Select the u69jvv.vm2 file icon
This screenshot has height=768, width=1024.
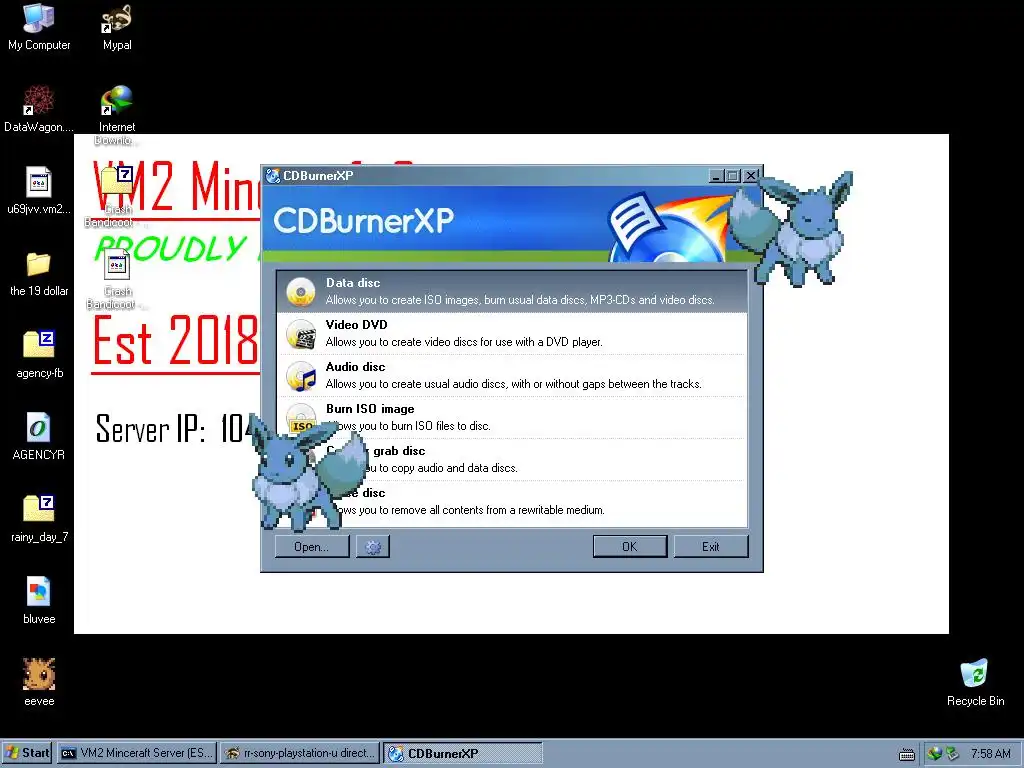tap(39, 182)
